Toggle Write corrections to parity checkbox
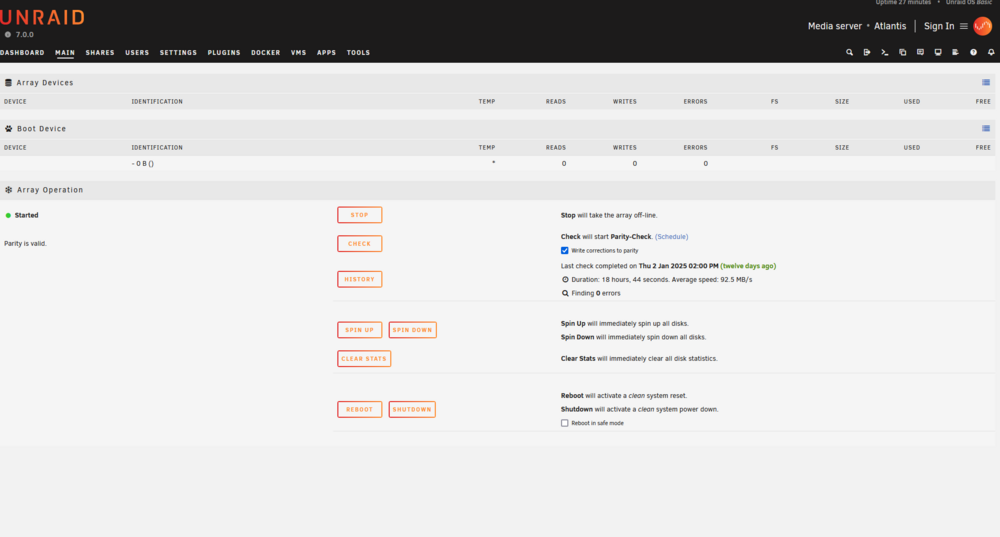Viewport: 1000px width, 537px height. tap(564, 251)
